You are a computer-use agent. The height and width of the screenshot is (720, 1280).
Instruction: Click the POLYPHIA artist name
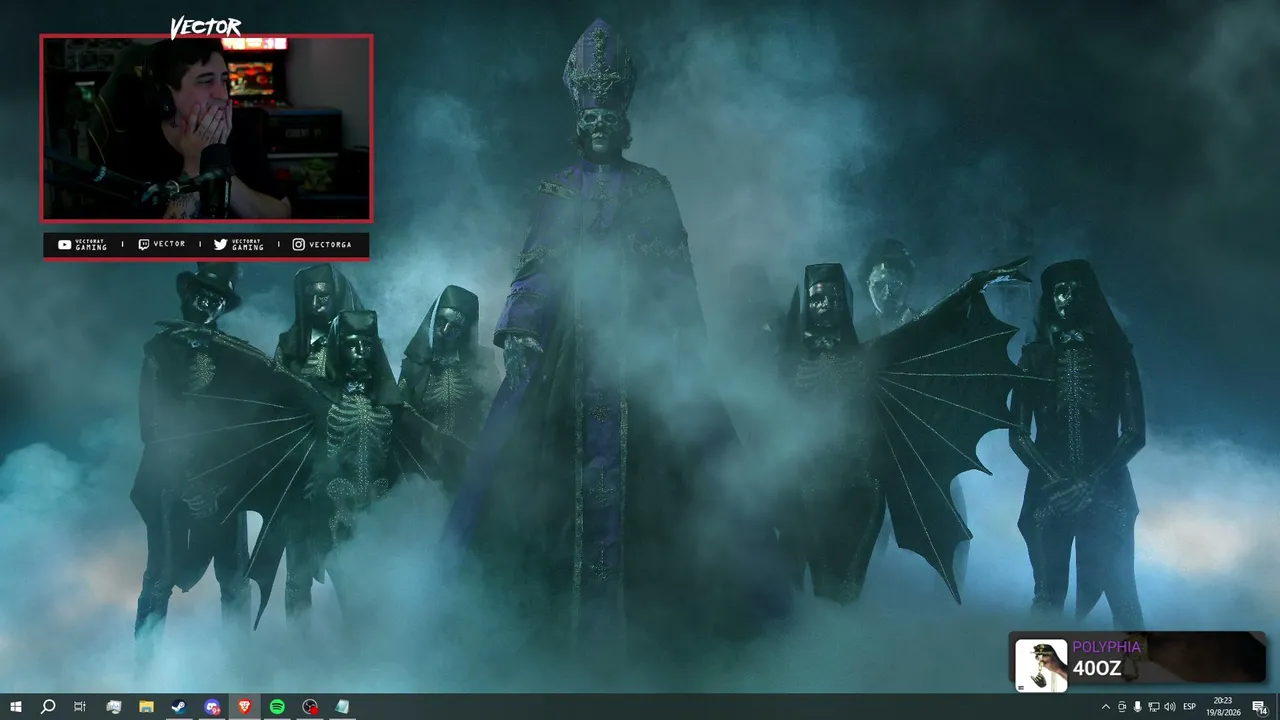point(1106,647)
